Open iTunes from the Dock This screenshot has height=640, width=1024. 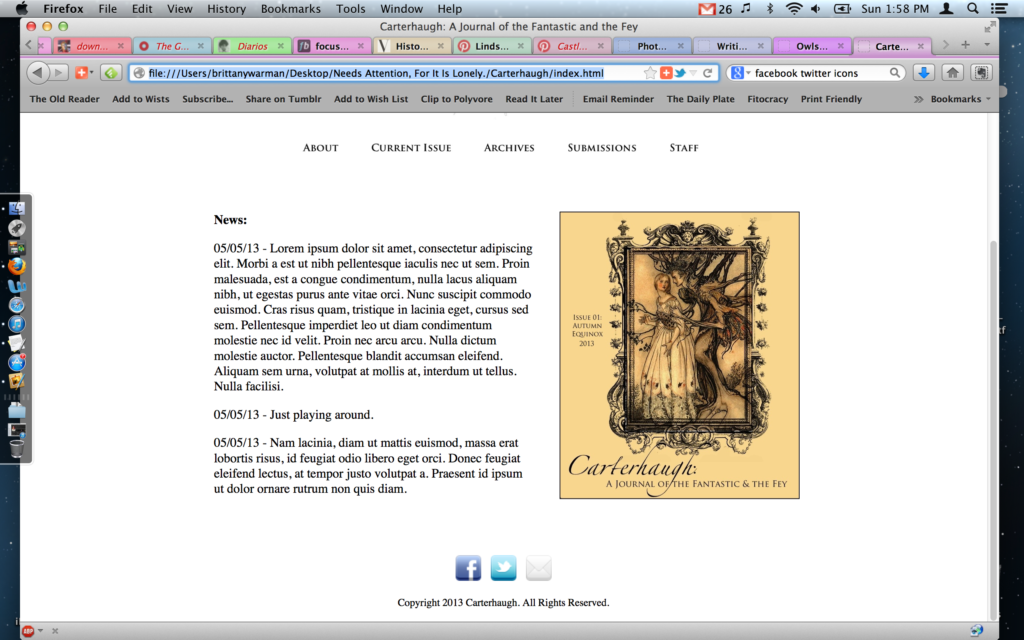pos(16,324)
